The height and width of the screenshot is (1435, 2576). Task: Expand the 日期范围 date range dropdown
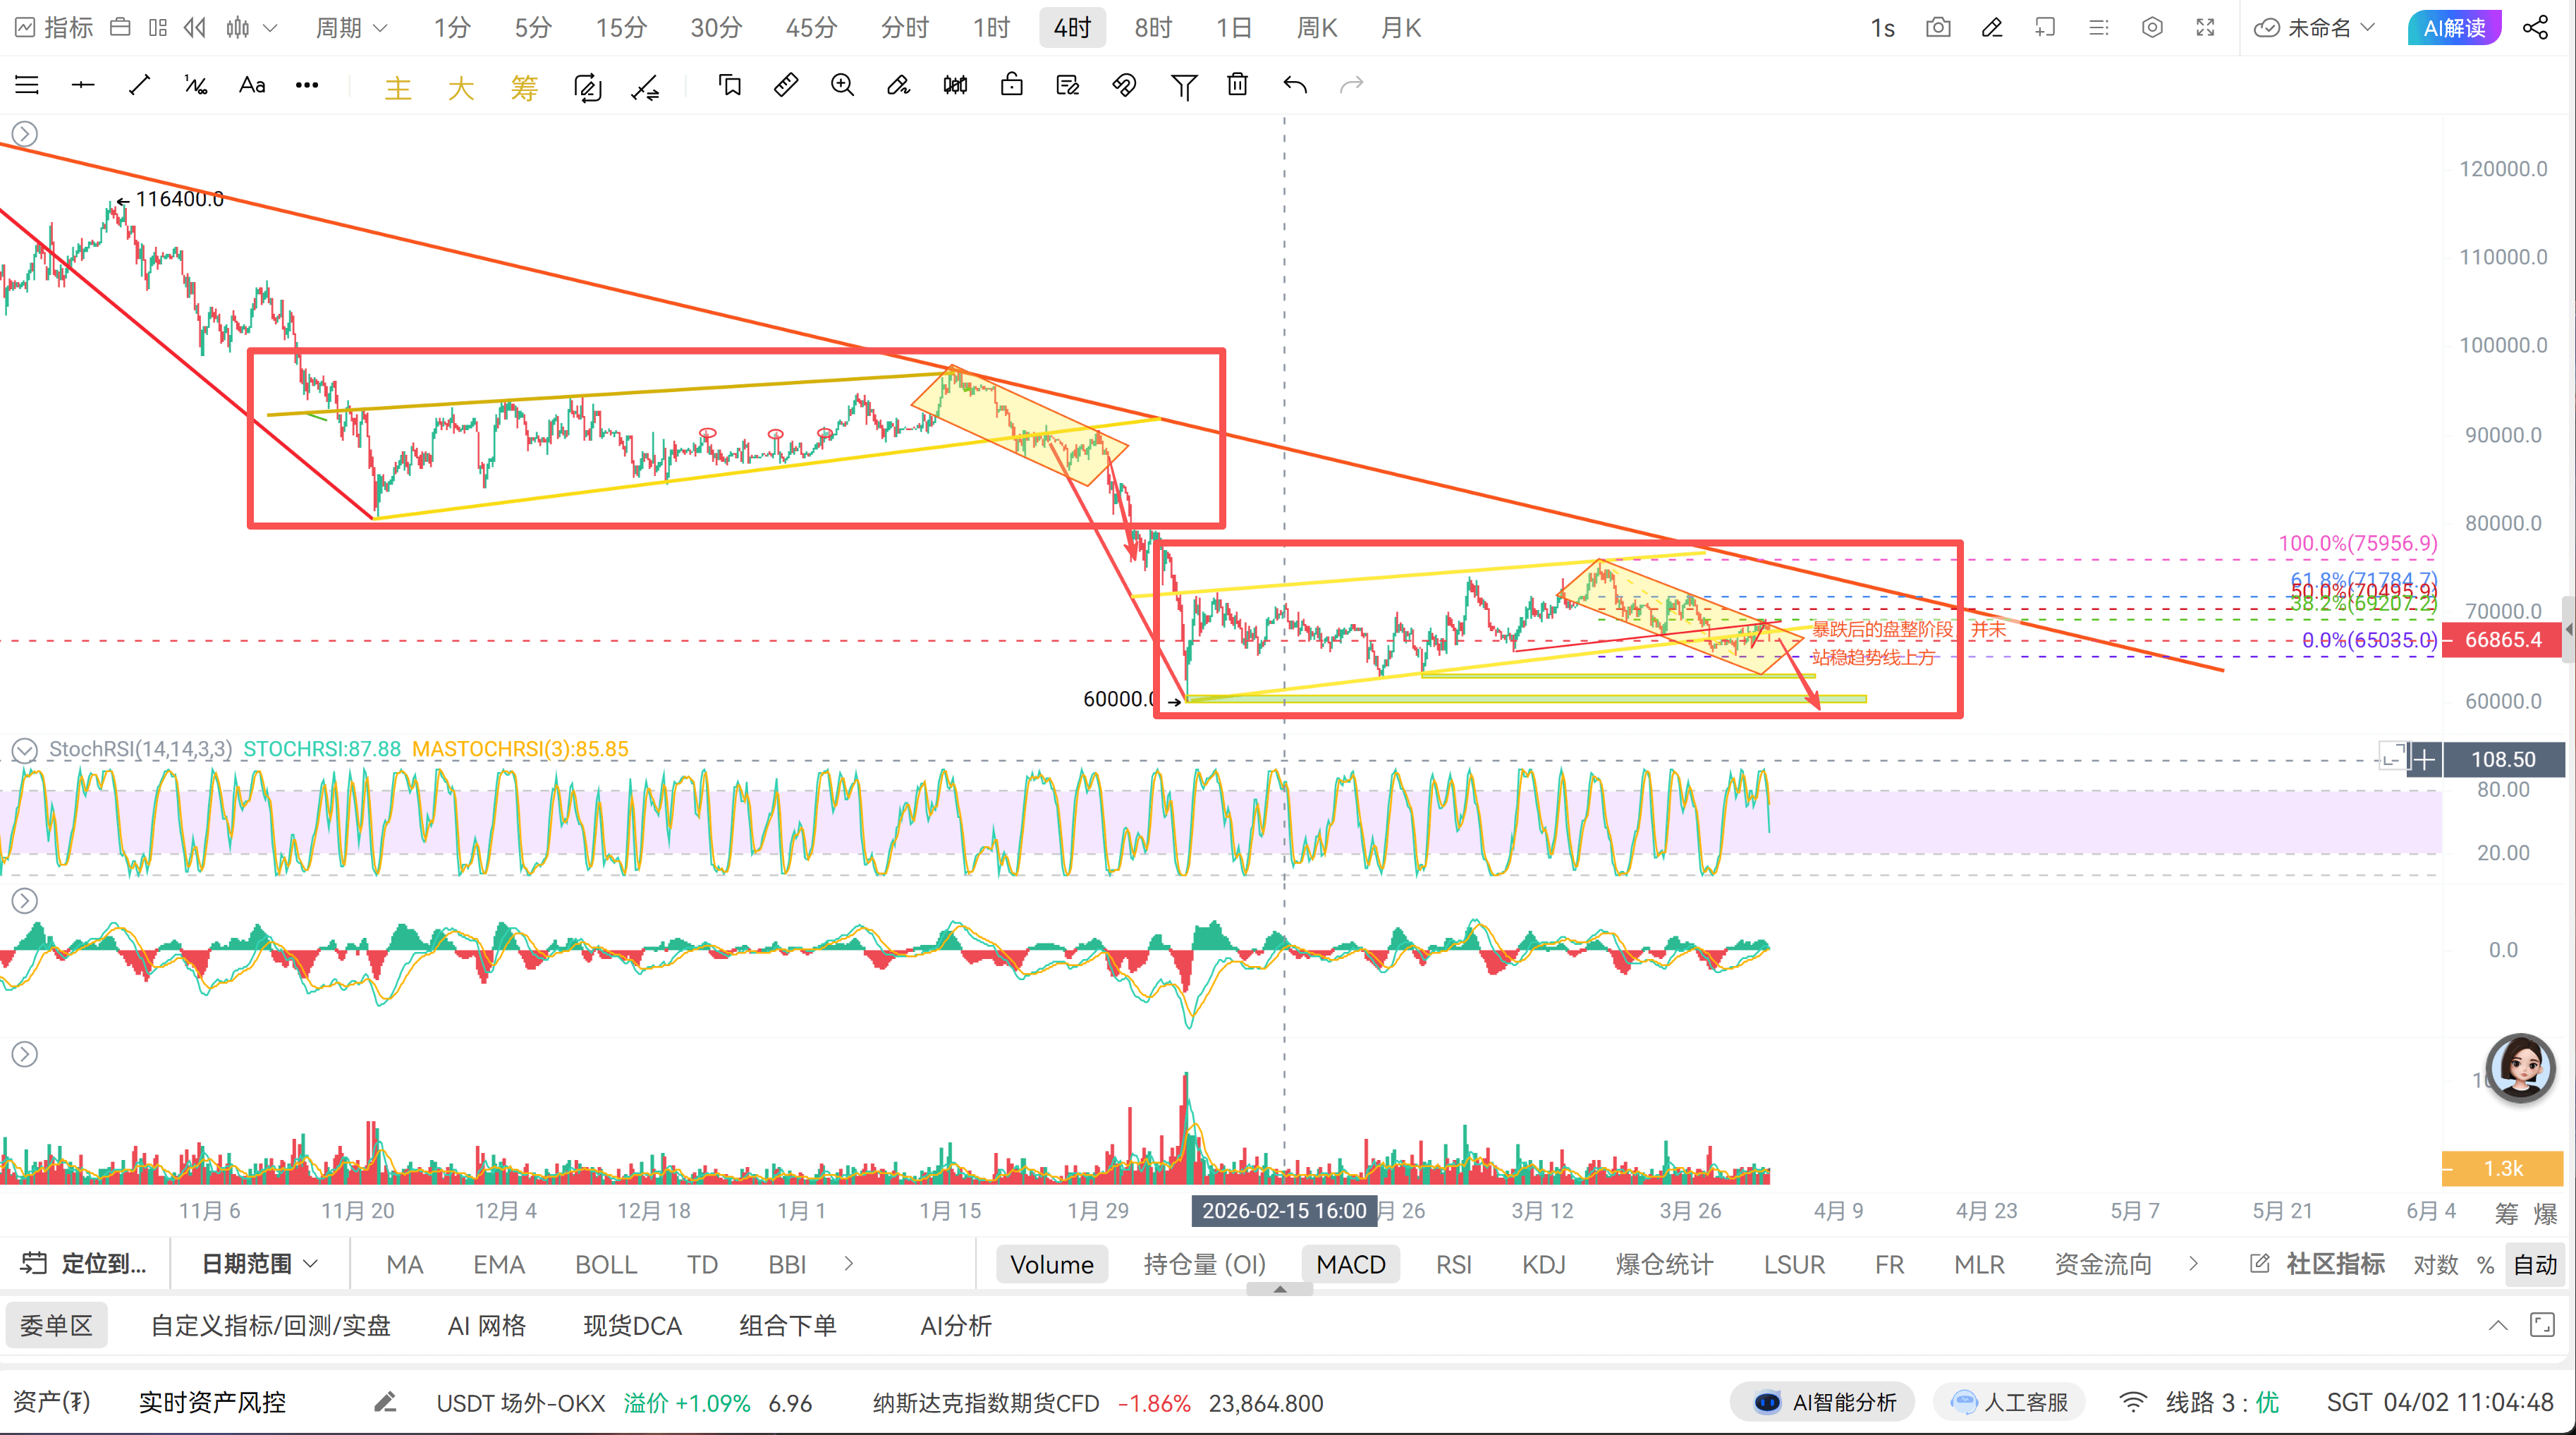[x=259, y=1263]
